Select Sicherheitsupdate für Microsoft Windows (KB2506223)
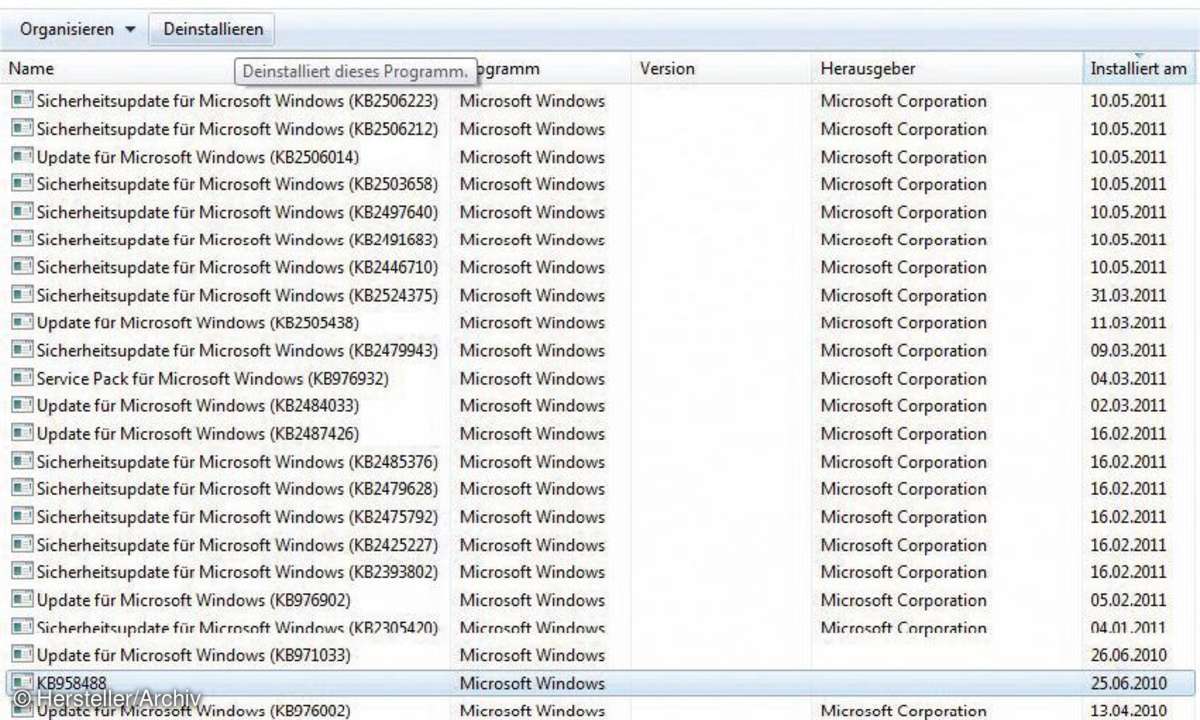1200x720 pixels. pyautogui.click(x=238, y=101)
